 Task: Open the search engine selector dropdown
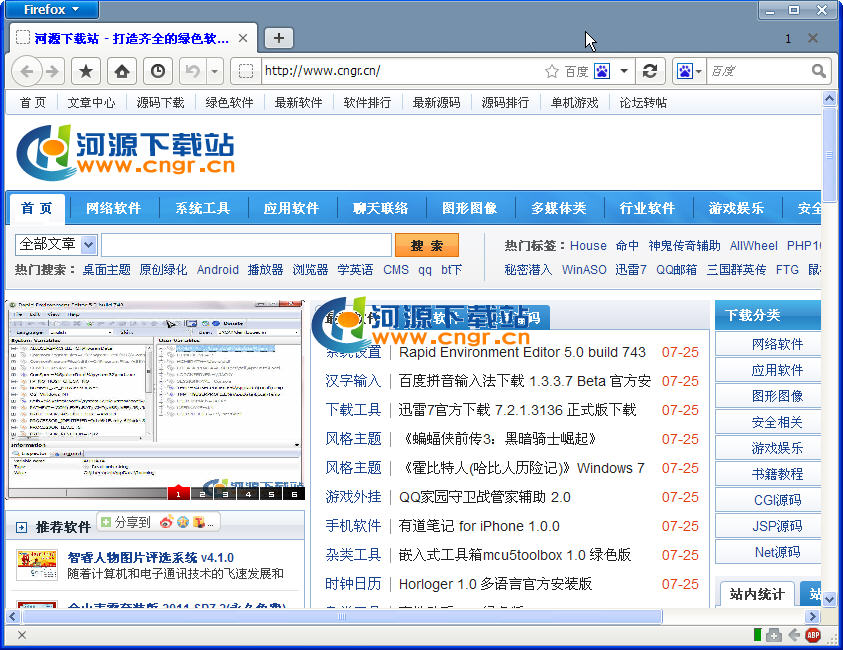pos(689,71)
